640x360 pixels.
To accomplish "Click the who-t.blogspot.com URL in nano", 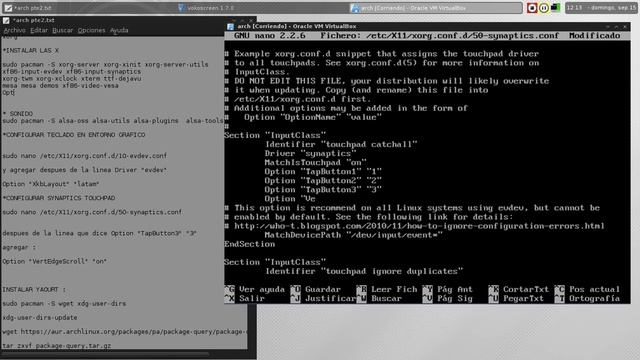I will pos(419,226).
